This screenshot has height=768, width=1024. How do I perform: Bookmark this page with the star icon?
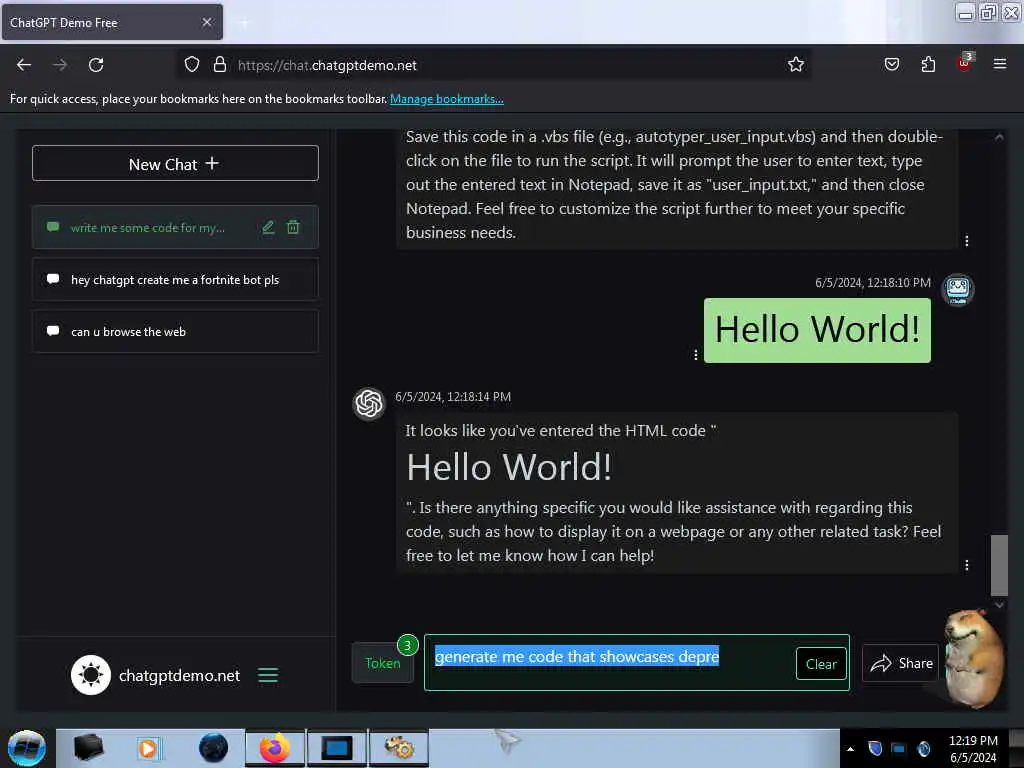[x=795, y=65]
